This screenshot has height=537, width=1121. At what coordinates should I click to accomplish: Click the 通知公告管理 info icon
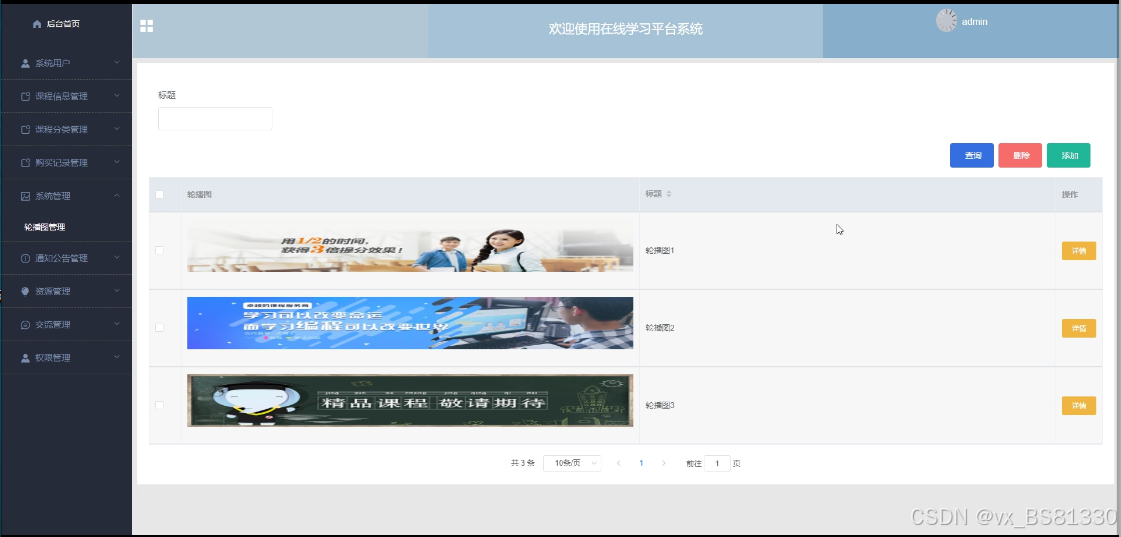point(26,258)
